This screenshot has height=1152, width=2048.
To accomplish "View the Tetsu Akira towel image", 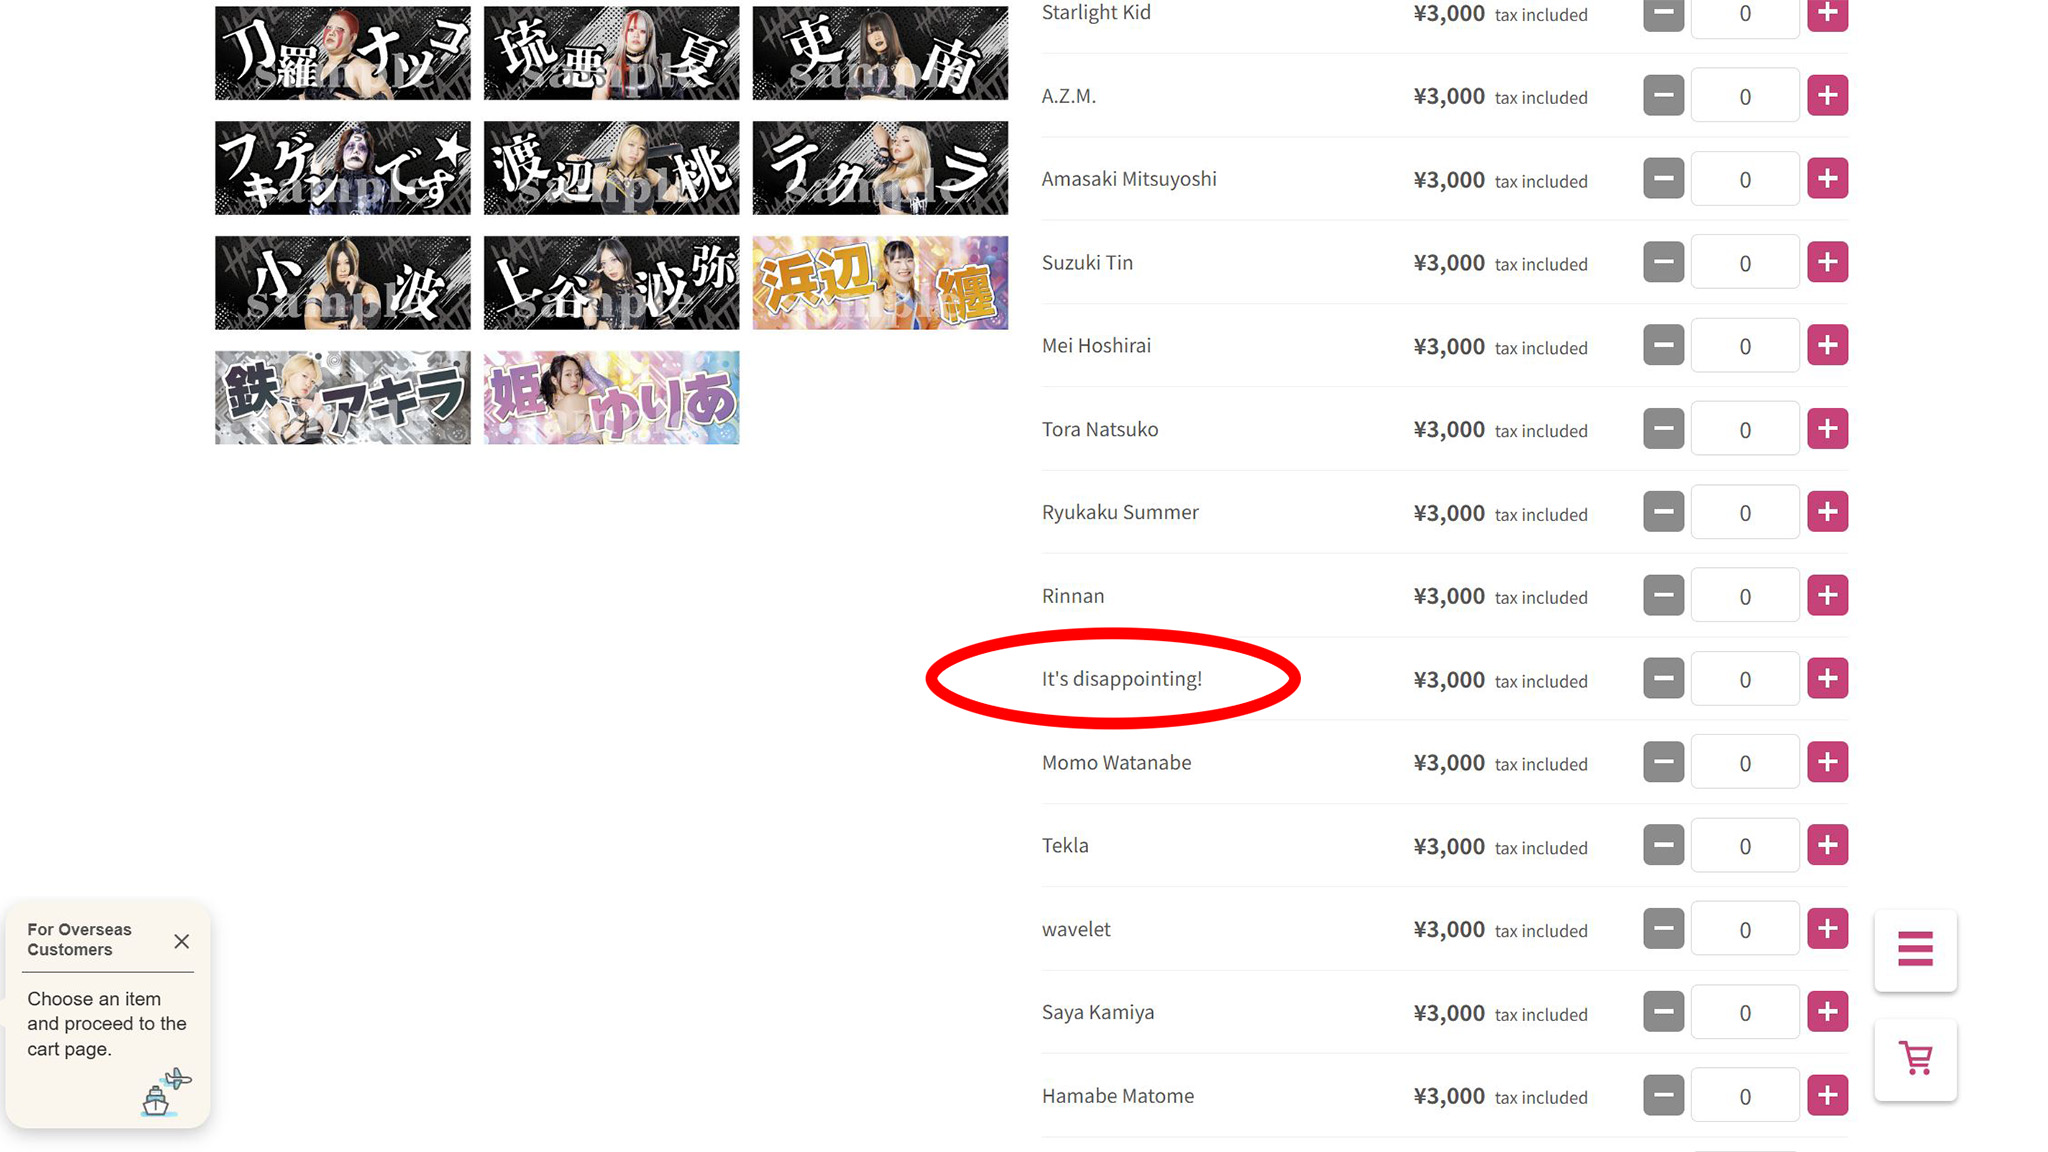I will (342, 397).
